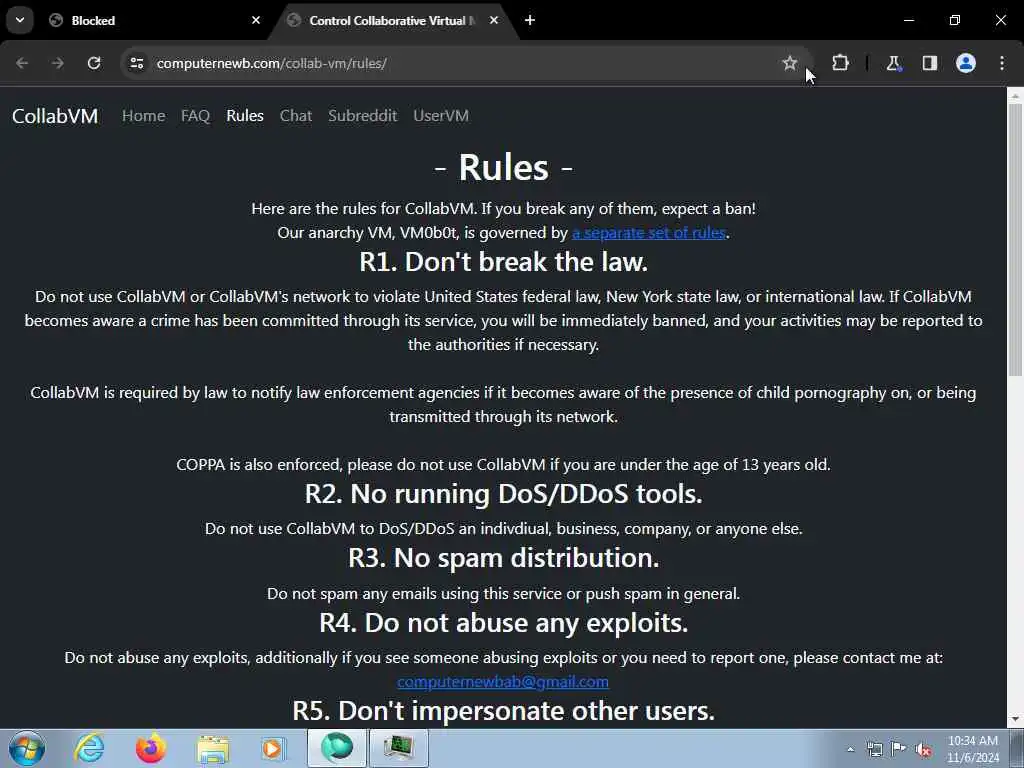Open the network tray icon

click(x=874, y=750)
